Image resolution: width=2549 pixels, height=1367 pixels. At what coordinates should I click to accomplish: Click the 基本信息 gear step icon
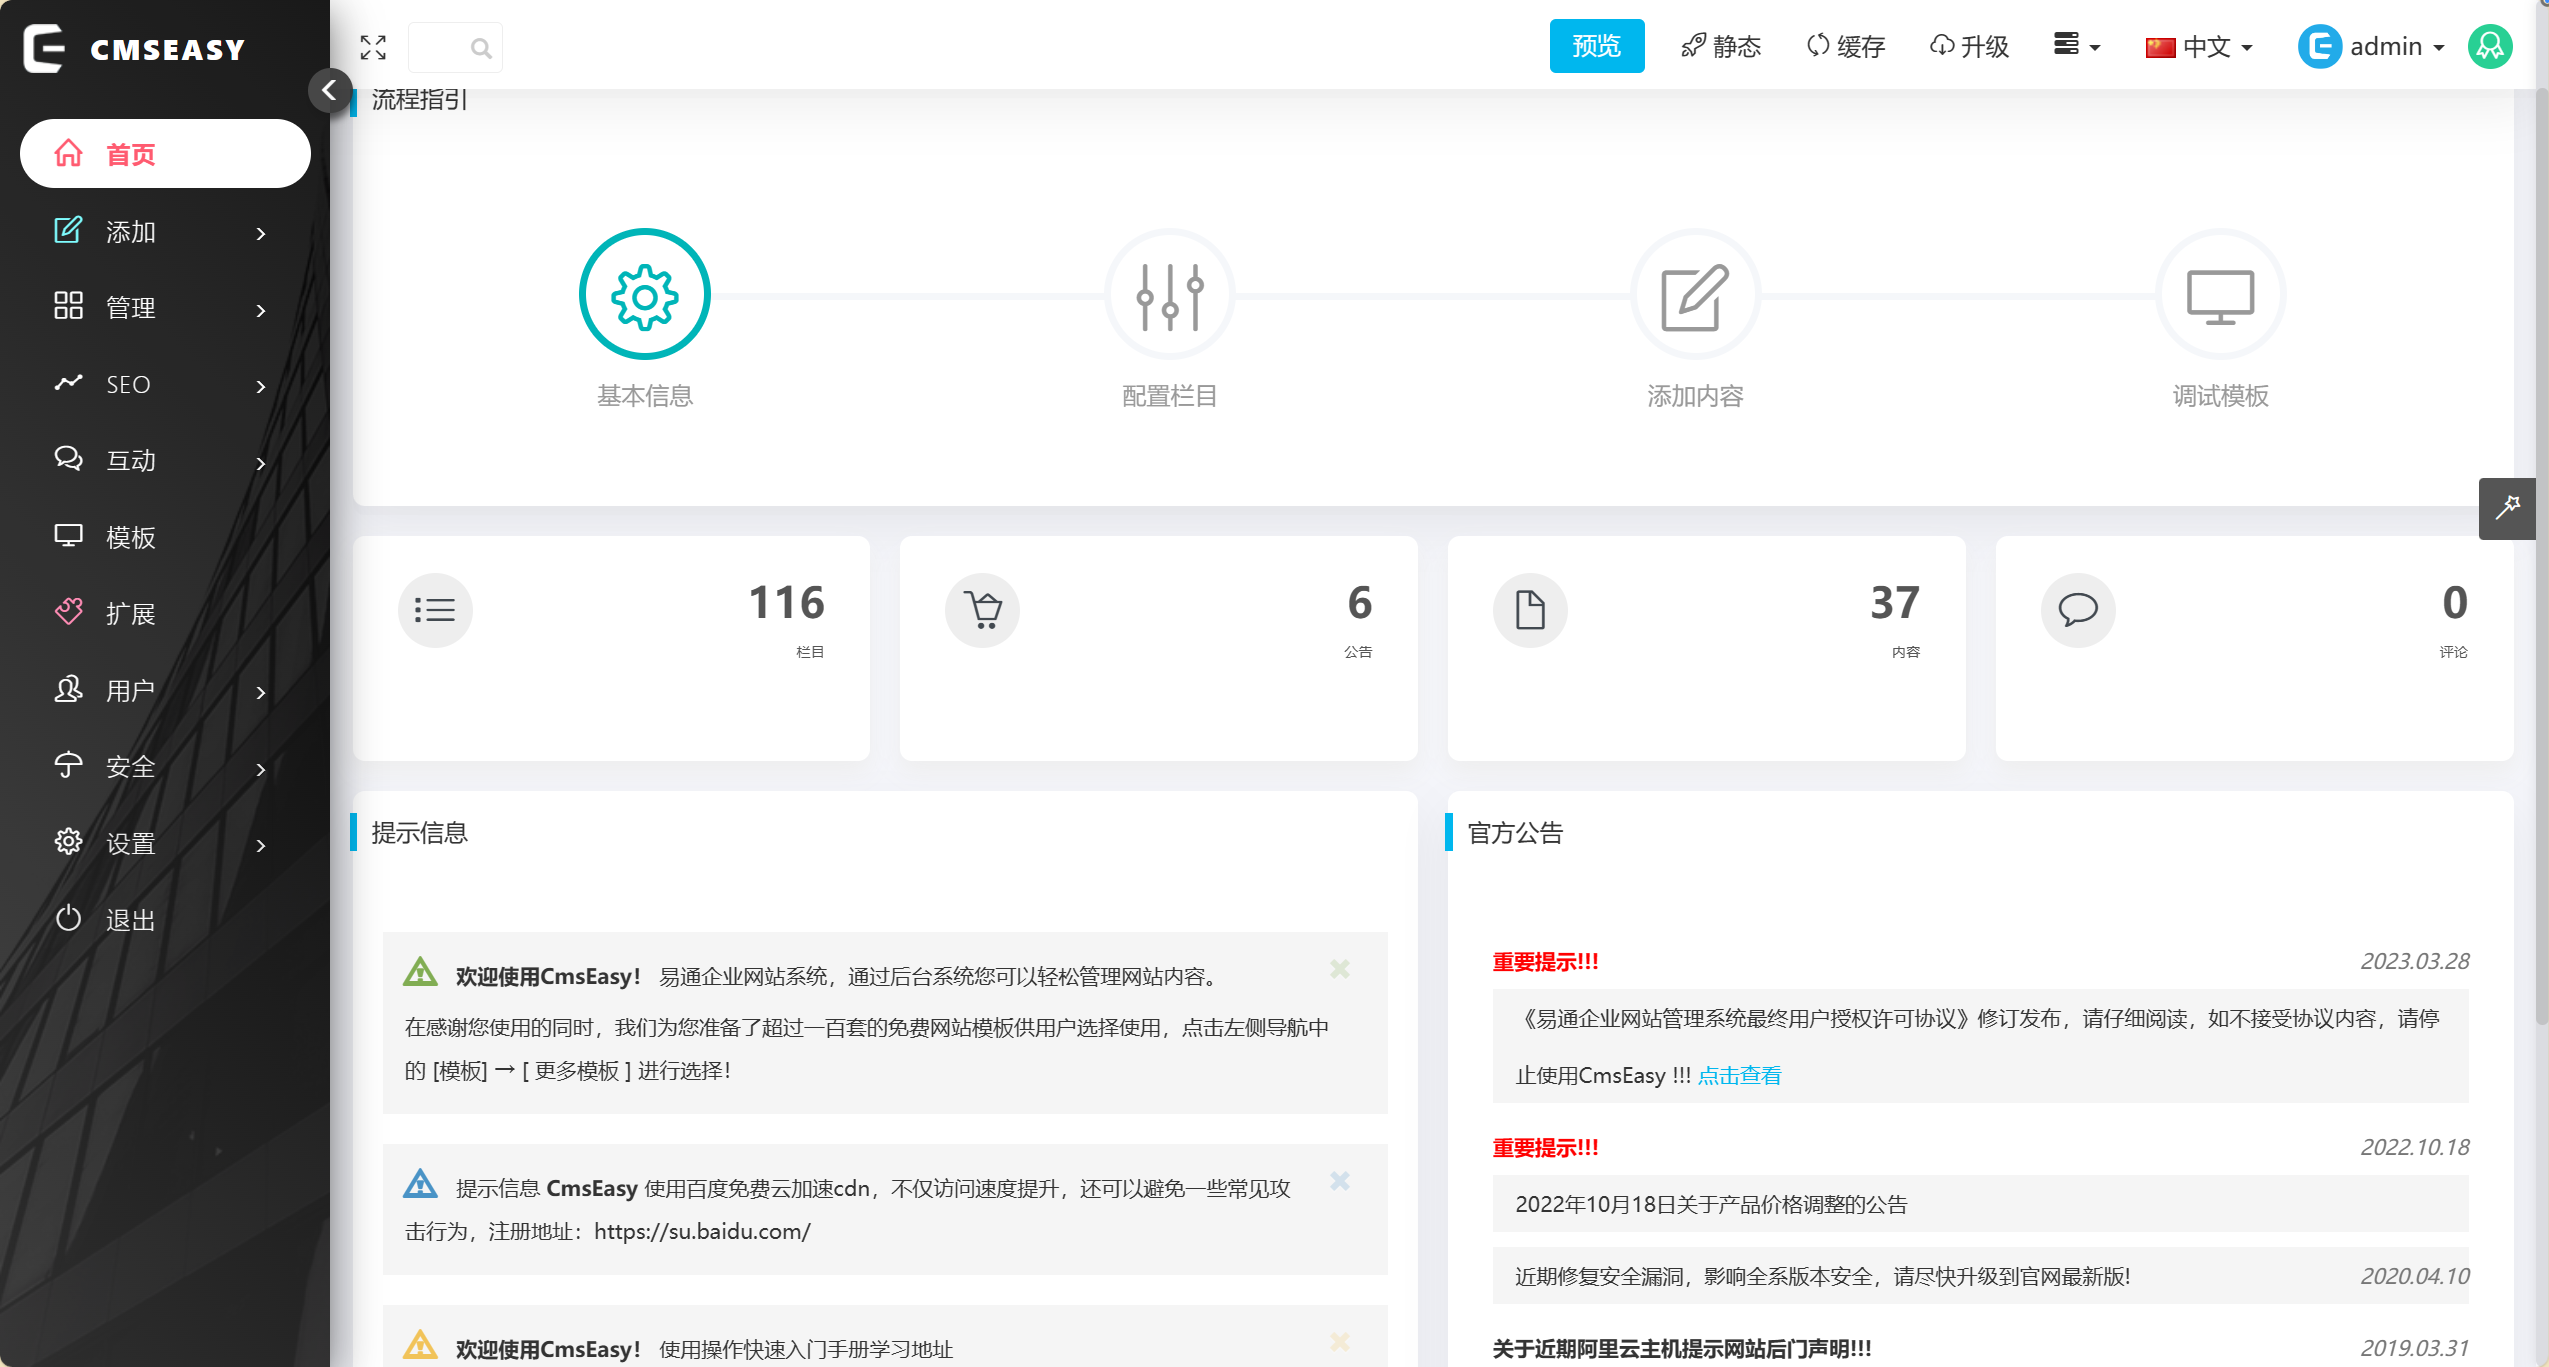pos(645,294)
